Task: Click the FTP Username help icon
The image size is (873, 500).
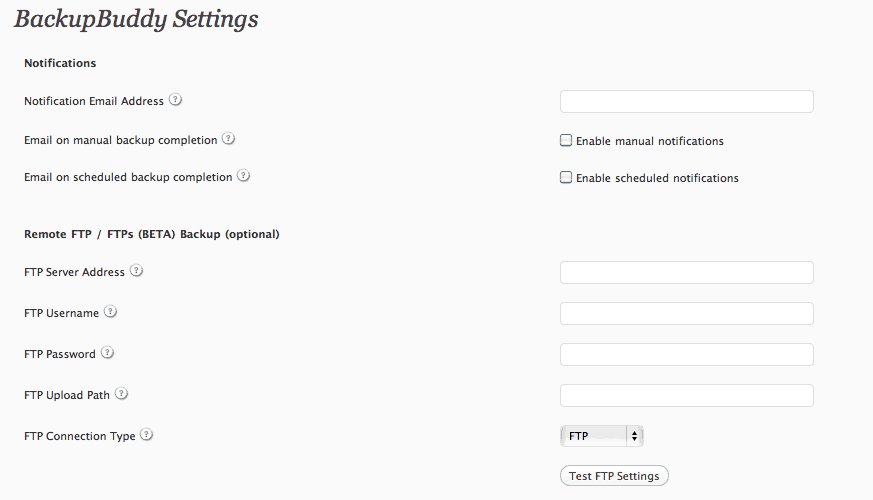Action: (x=110, y=312)
